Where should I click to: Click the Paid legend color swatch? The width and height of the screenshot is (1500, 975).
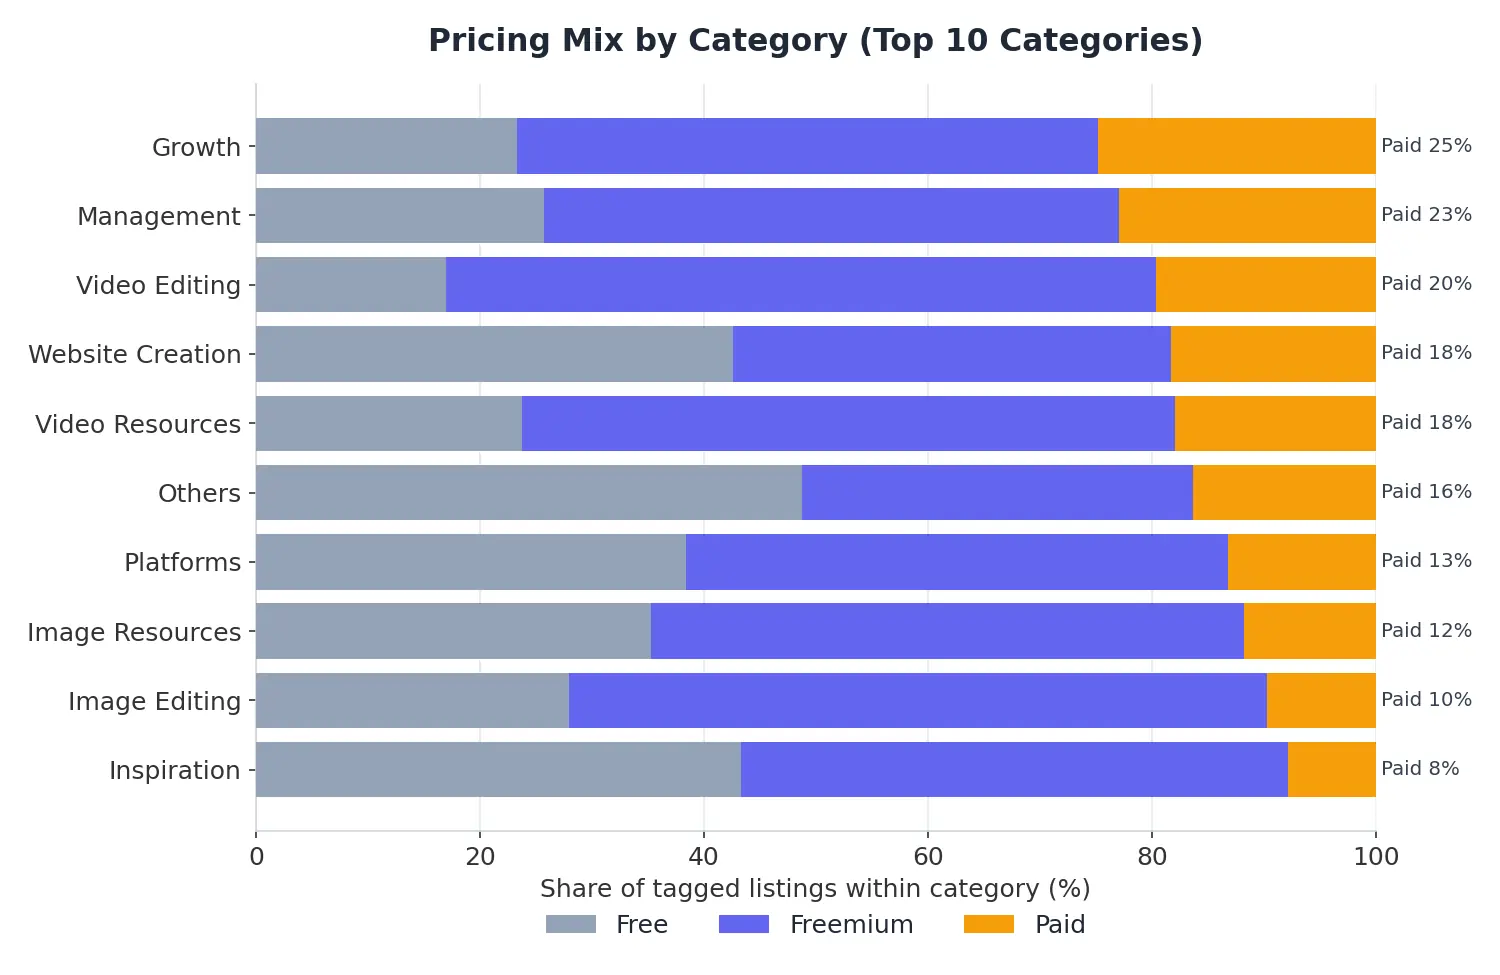(989, 924)
